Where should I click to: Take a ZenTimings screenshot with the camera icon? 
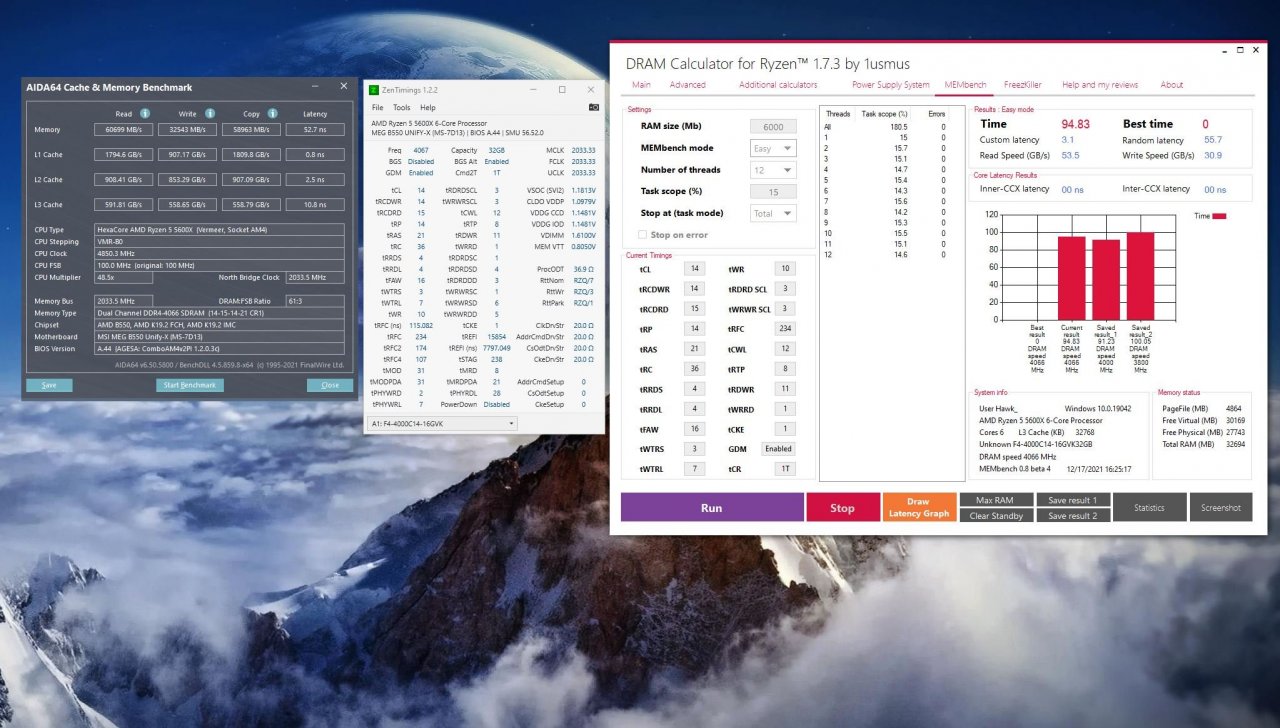point(593,107)
